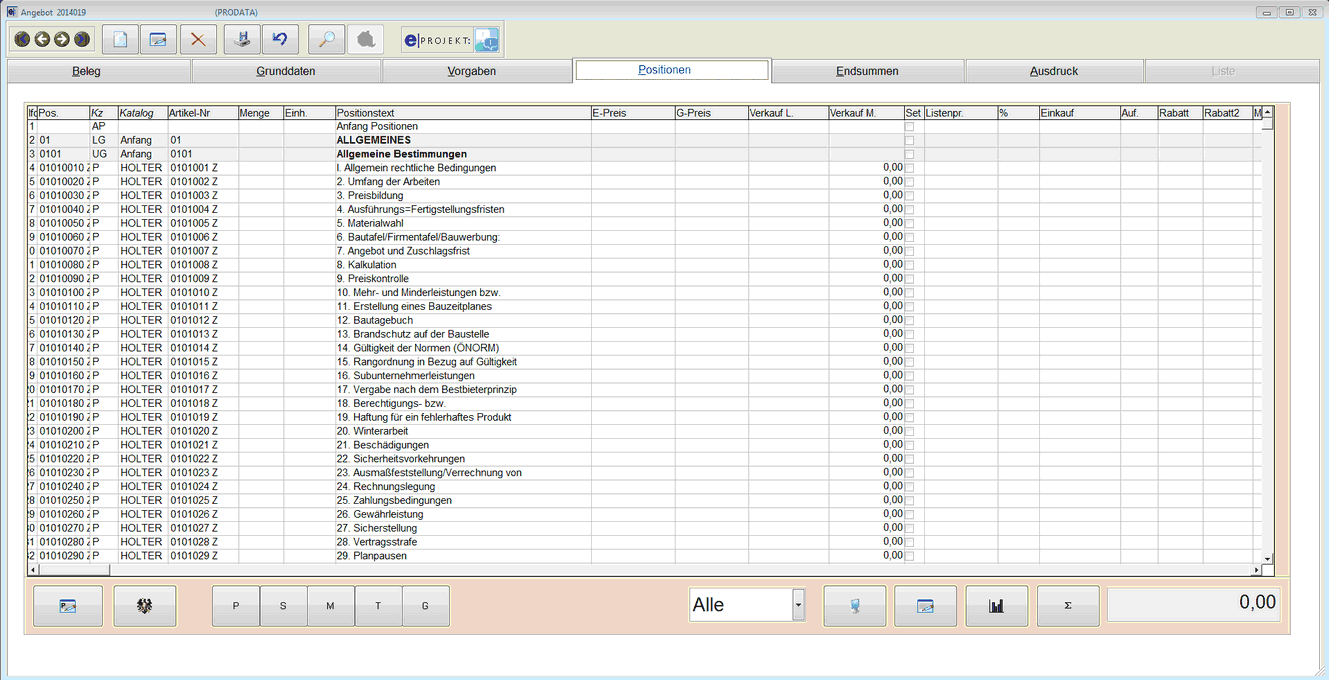Tick Set checkbox for Anfang Positionen row
Screen dimensions: 1329x680
pos(909,127)
